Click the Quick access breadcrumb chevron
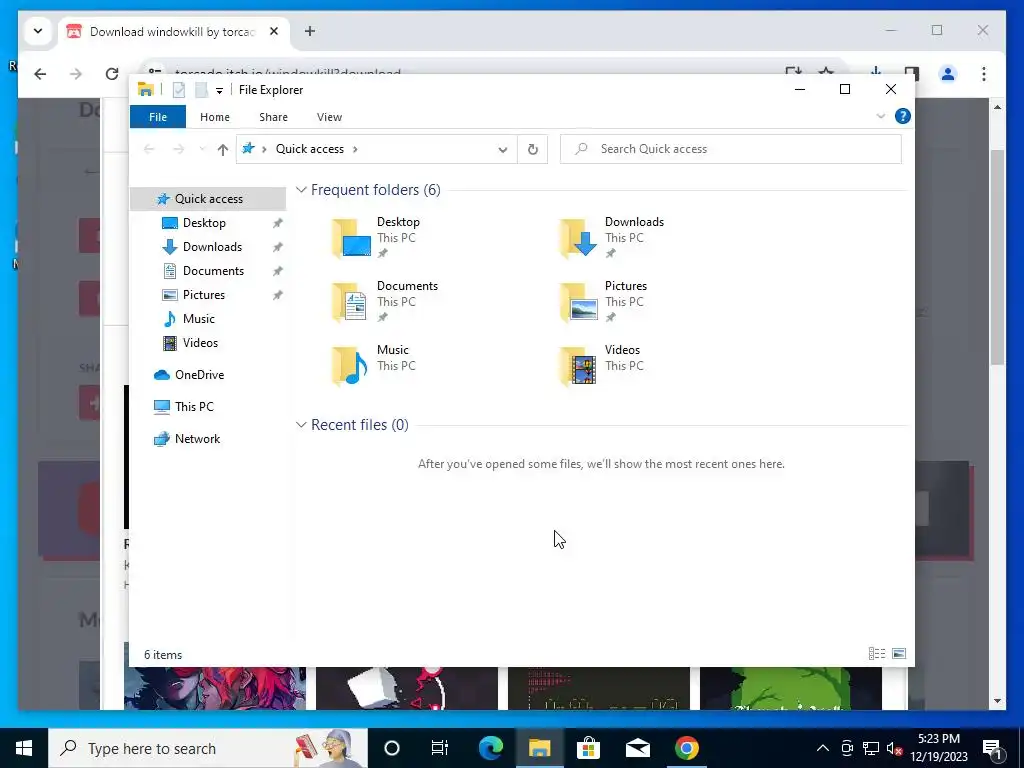 pos(355,149)
